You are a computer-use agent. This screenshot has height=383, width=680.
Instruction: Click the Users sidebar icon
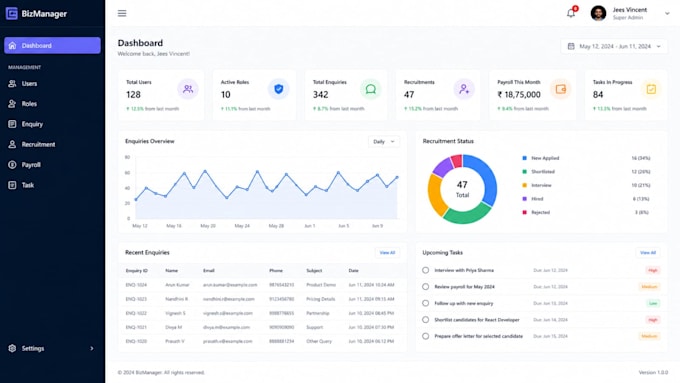[12, 84]
